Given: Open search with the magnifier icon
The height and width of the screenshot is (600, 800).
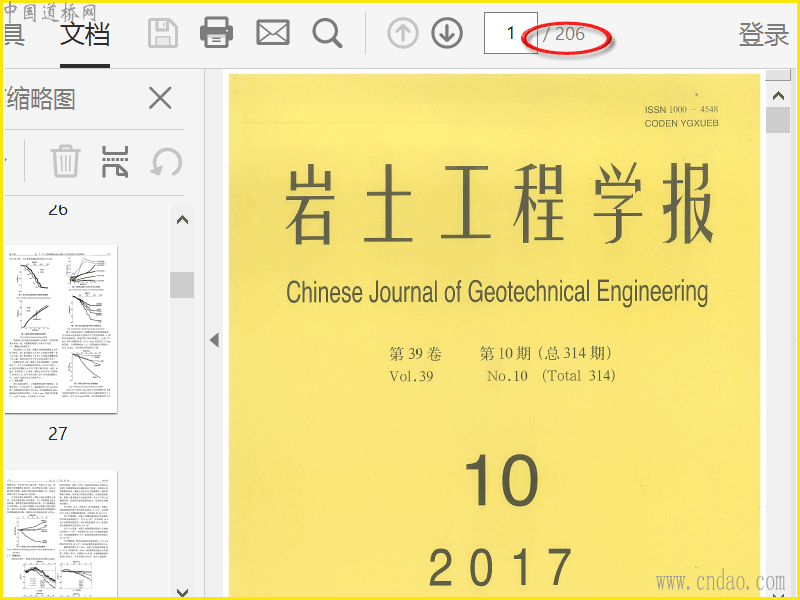Looking at the screenshot, I should 327,34.
